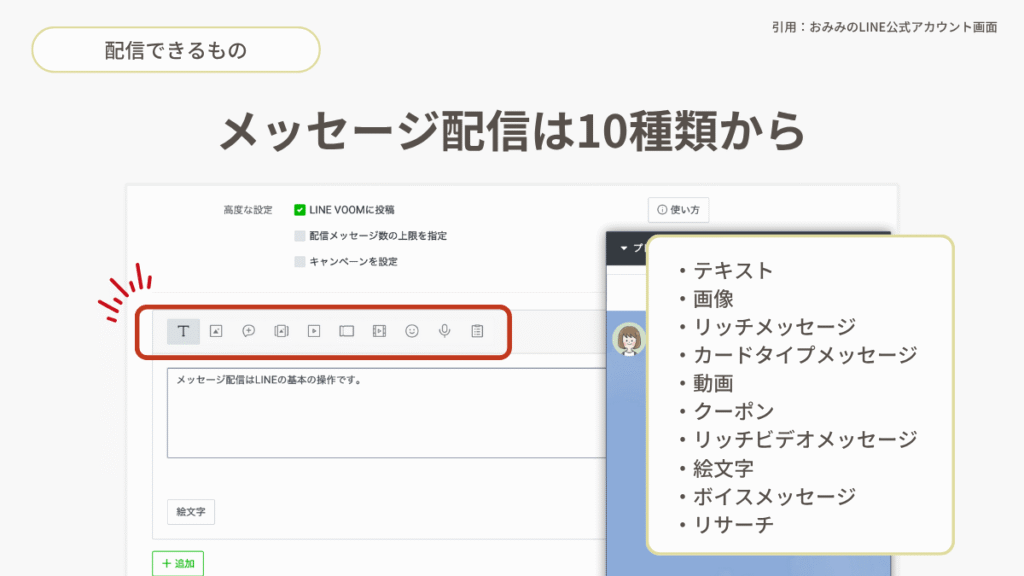Enable 配信メッセージ数の上限を指定 checkbox

coord(300,236)
